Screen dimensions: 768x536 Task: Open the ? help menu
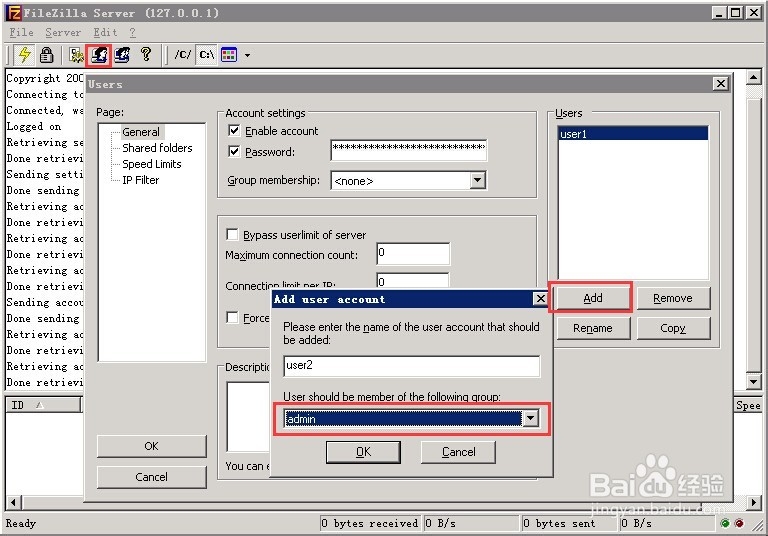[132, 32]
